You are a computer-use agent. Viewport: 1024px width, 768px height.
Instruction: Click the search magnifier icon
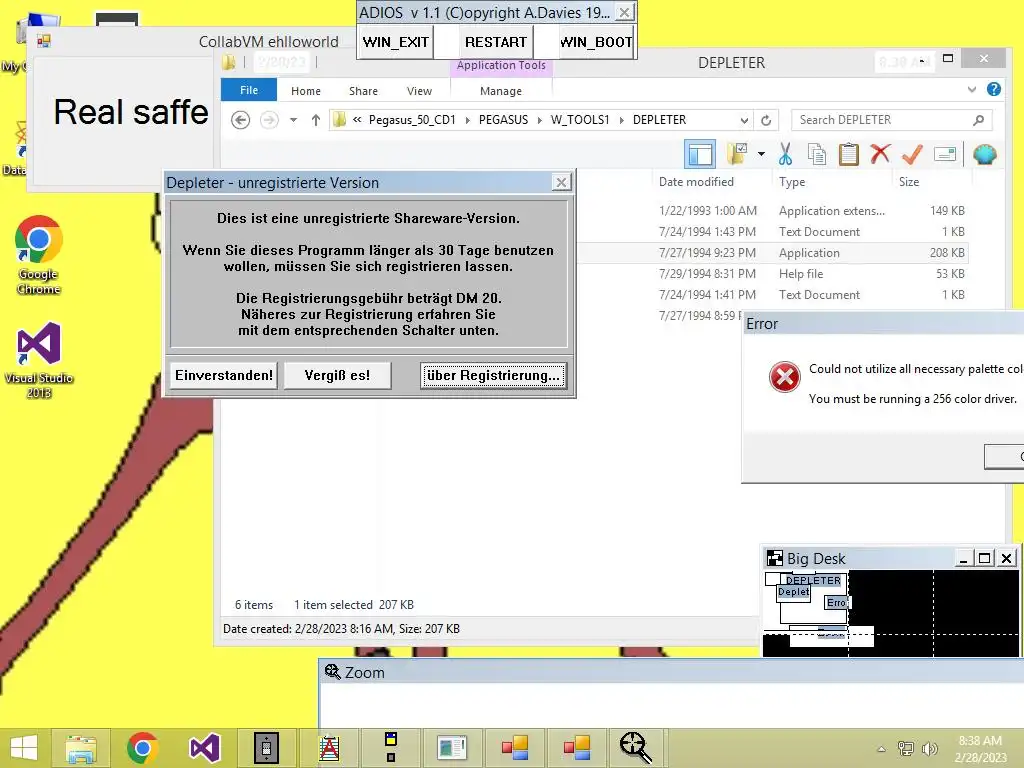click(x=978, y=120)
